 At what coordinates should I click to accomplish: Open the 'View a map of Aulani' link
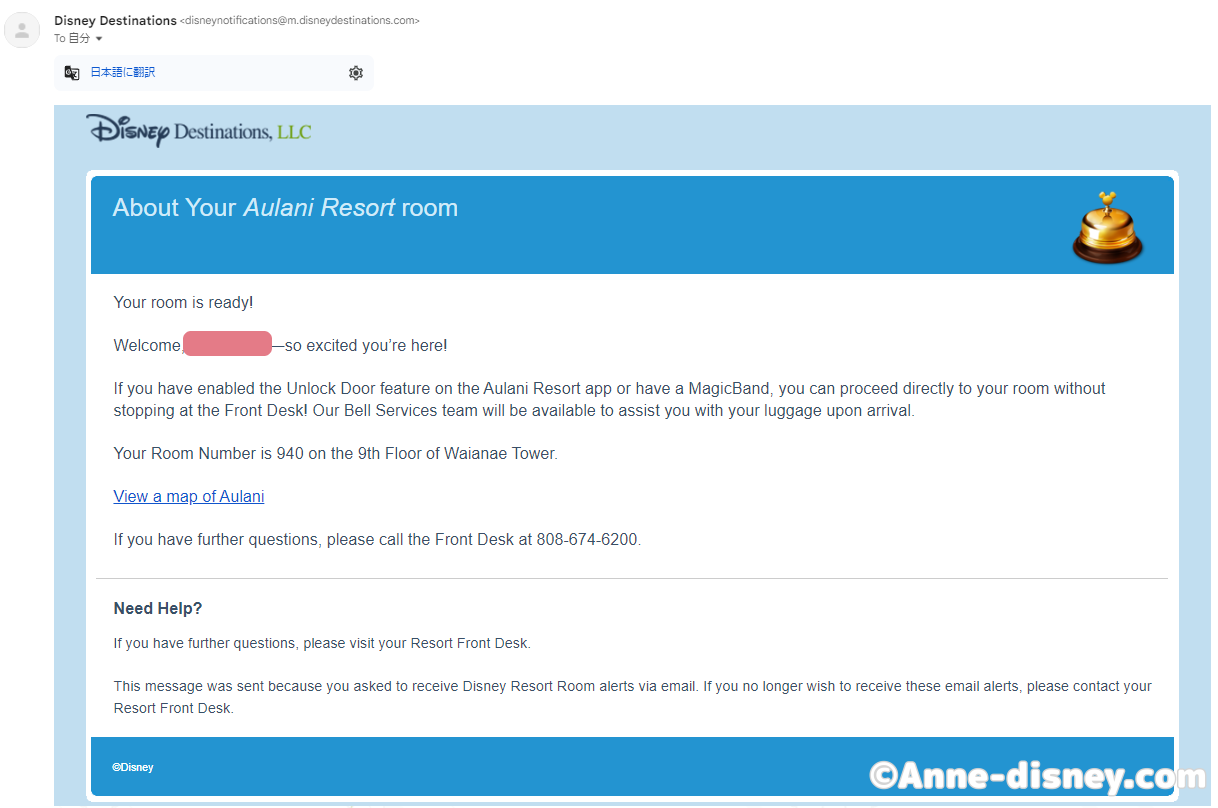click(189, 497)
